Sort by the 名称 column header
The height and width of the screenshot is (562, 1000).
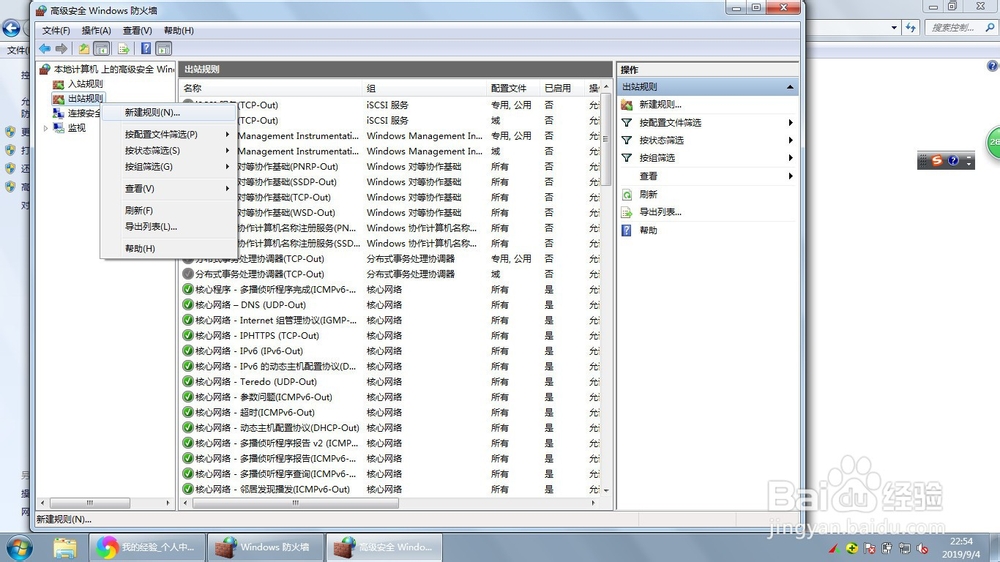point(270,88)
